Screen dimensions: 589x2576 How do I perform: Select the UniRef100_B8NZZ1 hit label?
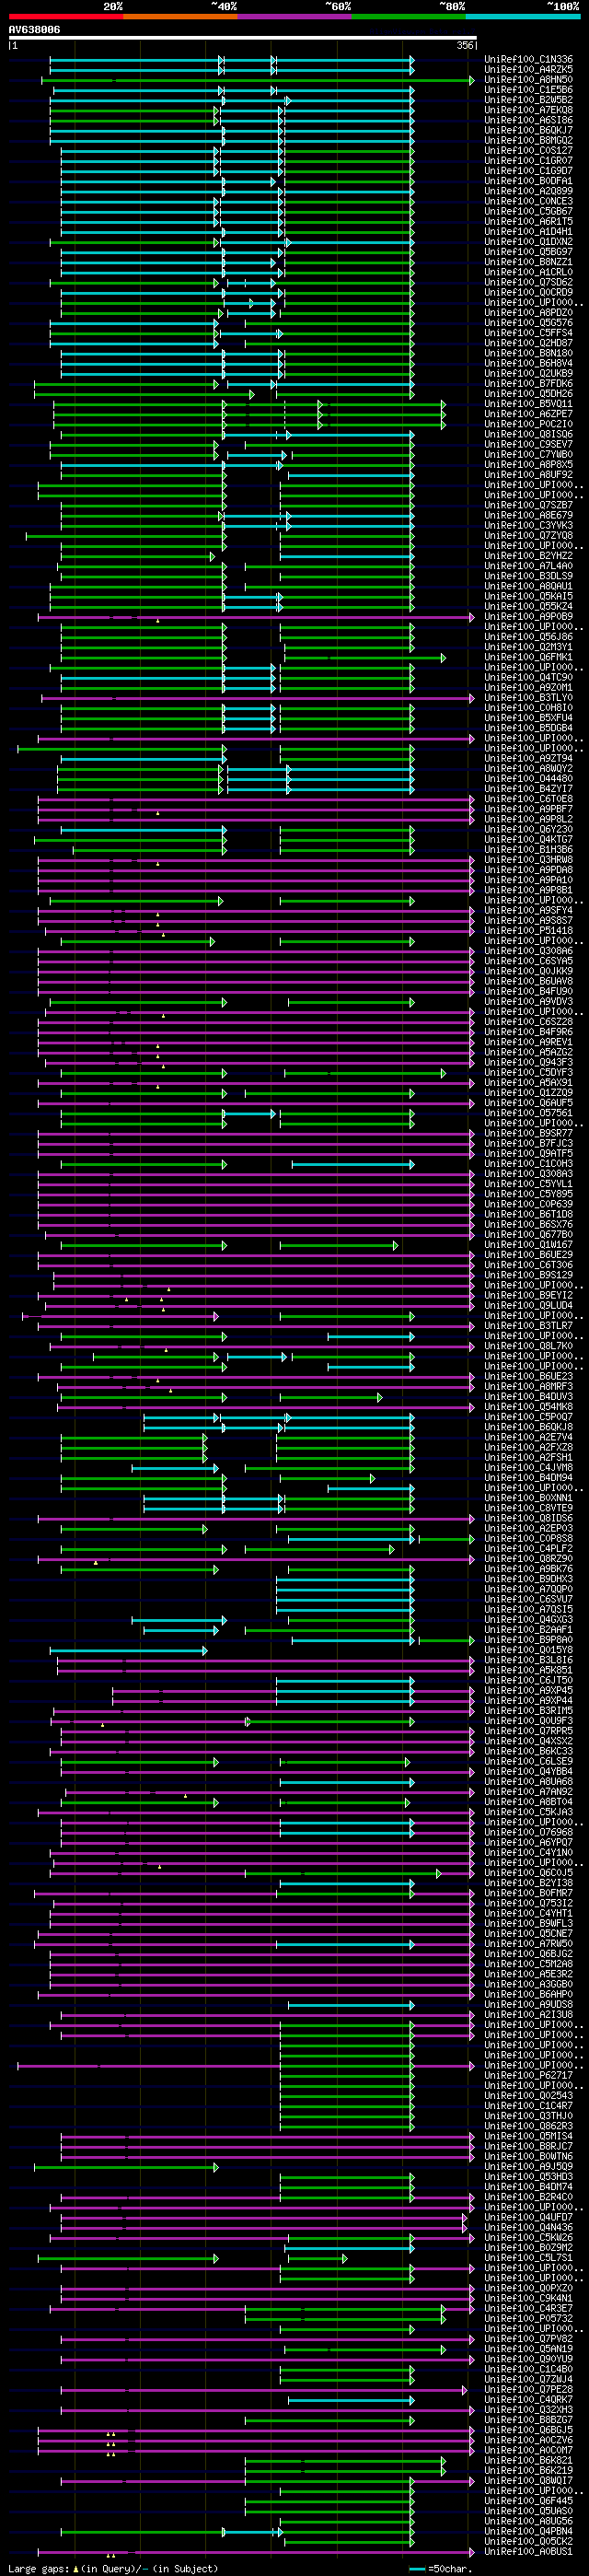point(528,262)
